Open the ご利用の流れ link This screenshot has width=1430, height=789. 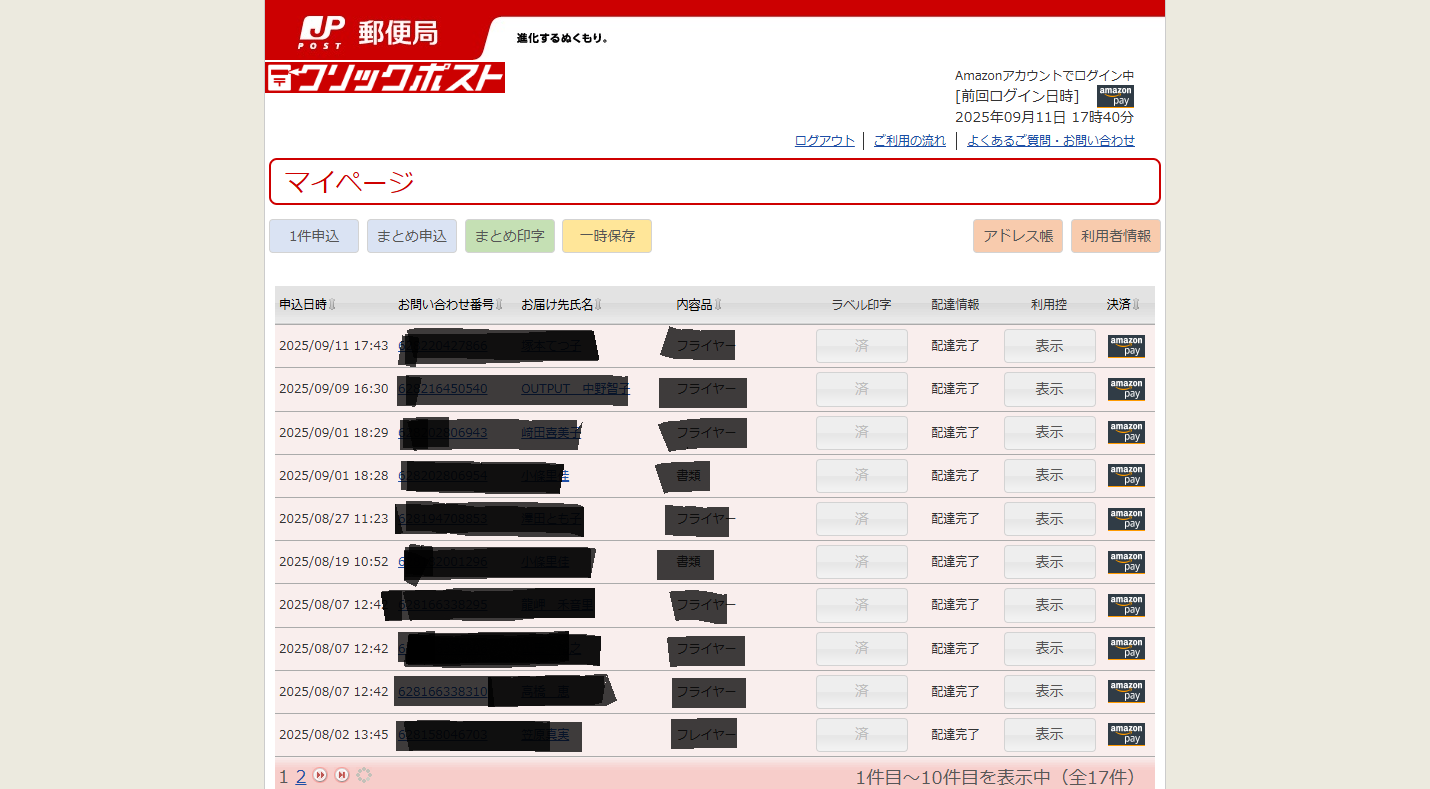click(x=909, y=141)
